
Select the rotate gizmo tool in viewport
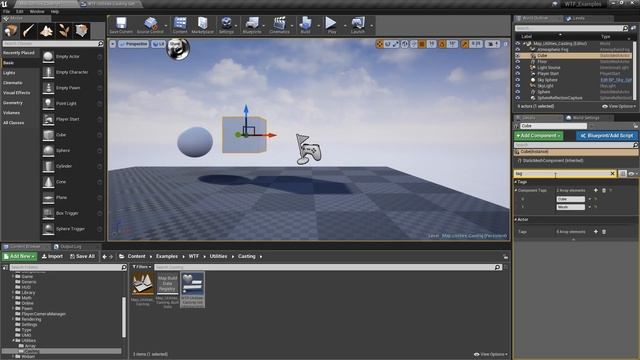coord(387,44)
